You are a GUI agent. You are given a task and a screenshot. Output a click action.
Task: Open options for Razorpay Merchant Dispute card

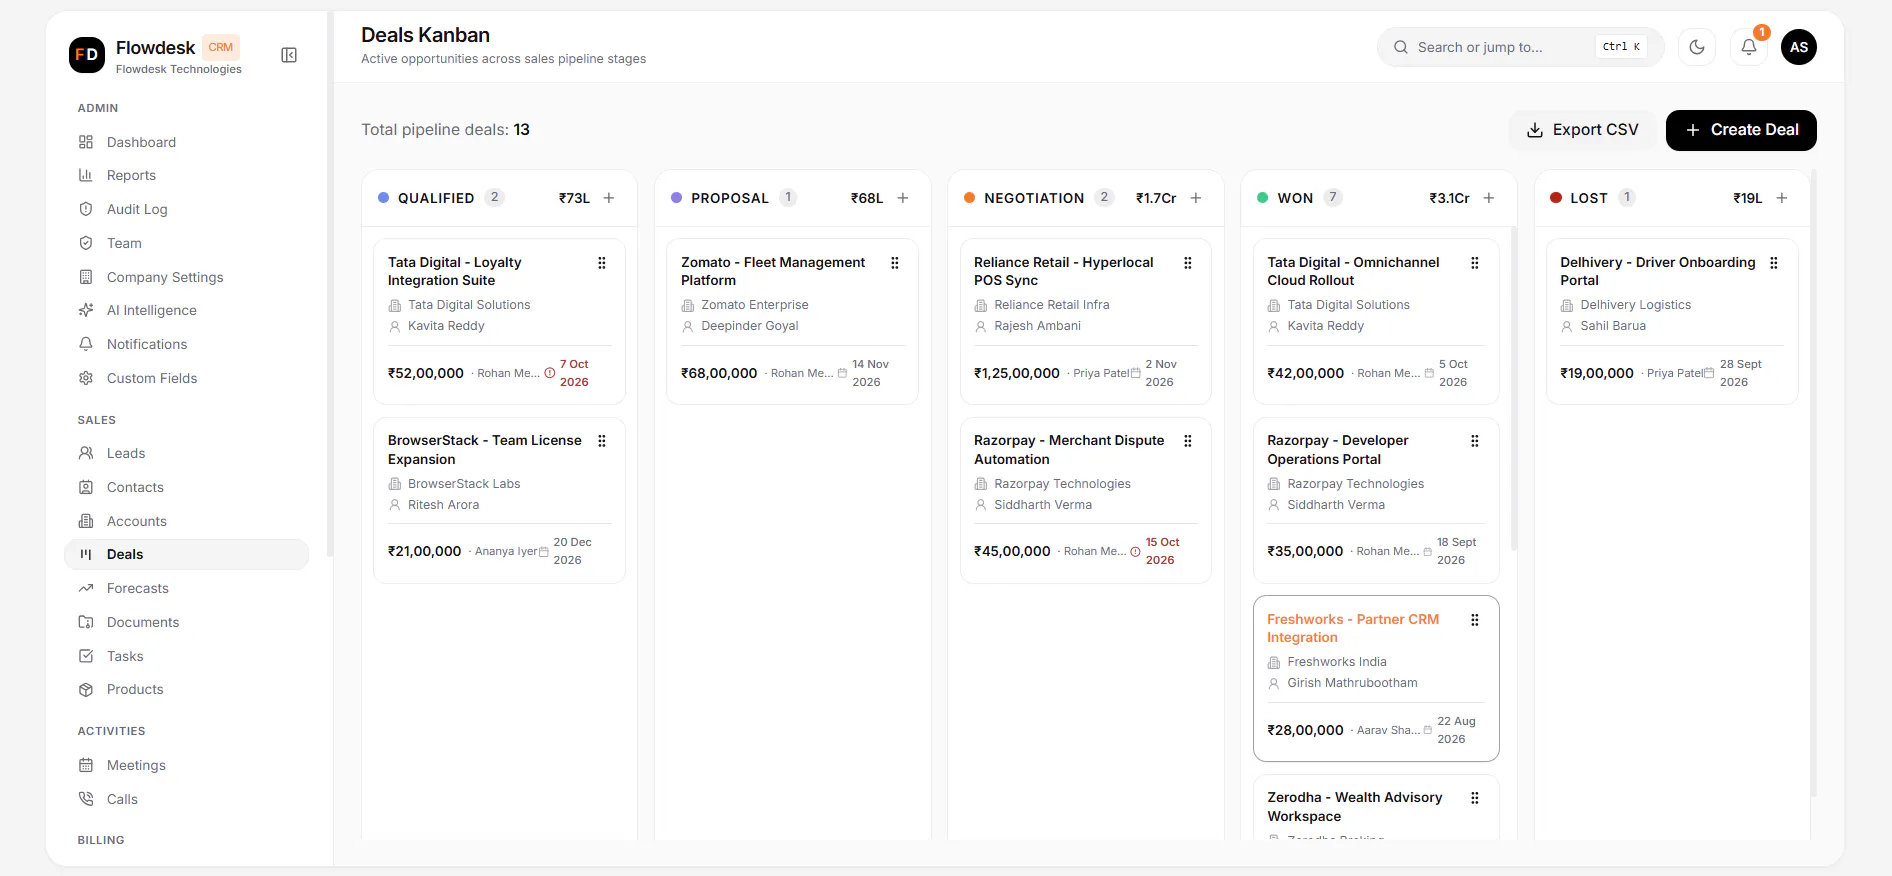point(1188,441)
